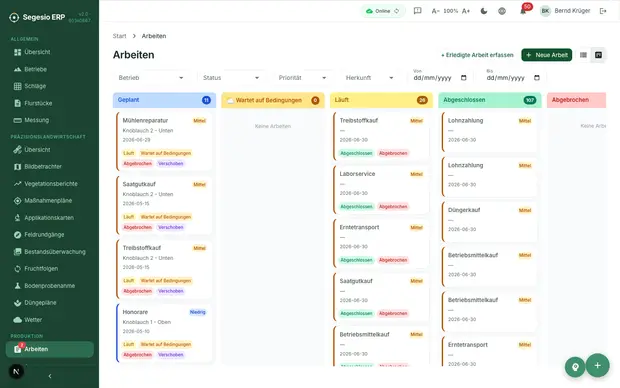Click the floating map pin button

coord(575,367)
